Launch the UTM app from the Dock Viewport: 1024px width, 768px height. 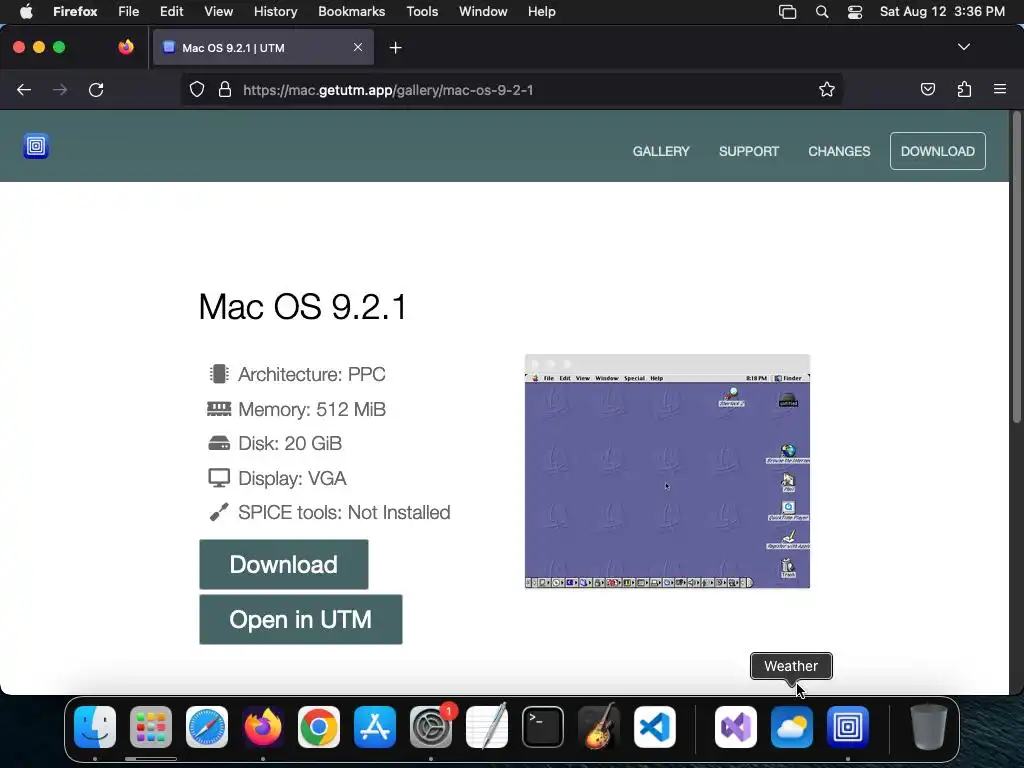tap(848, 727)
